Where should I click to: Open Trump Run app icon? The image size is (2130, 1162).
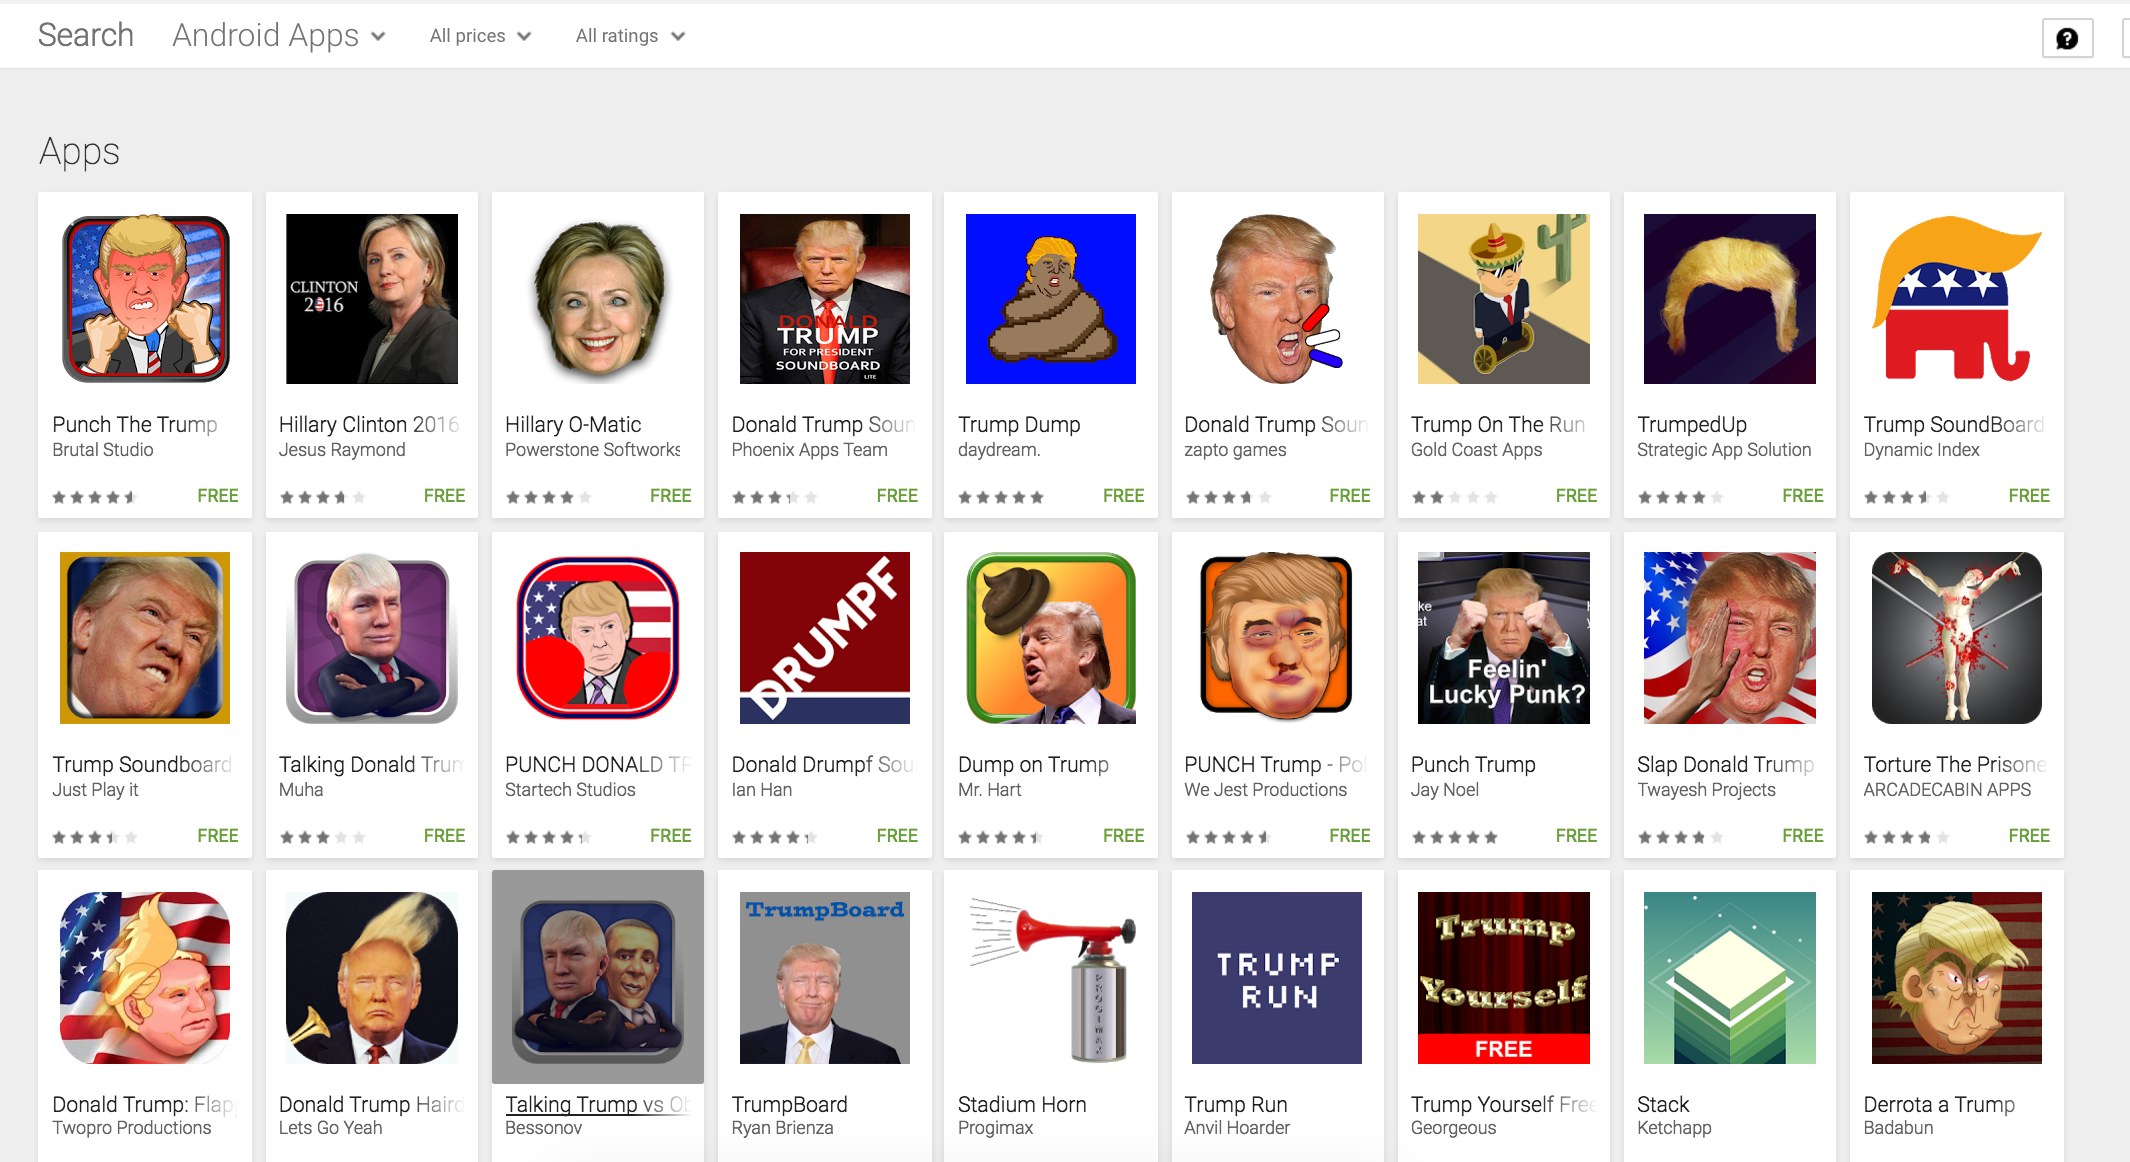tap(1277, 978)
